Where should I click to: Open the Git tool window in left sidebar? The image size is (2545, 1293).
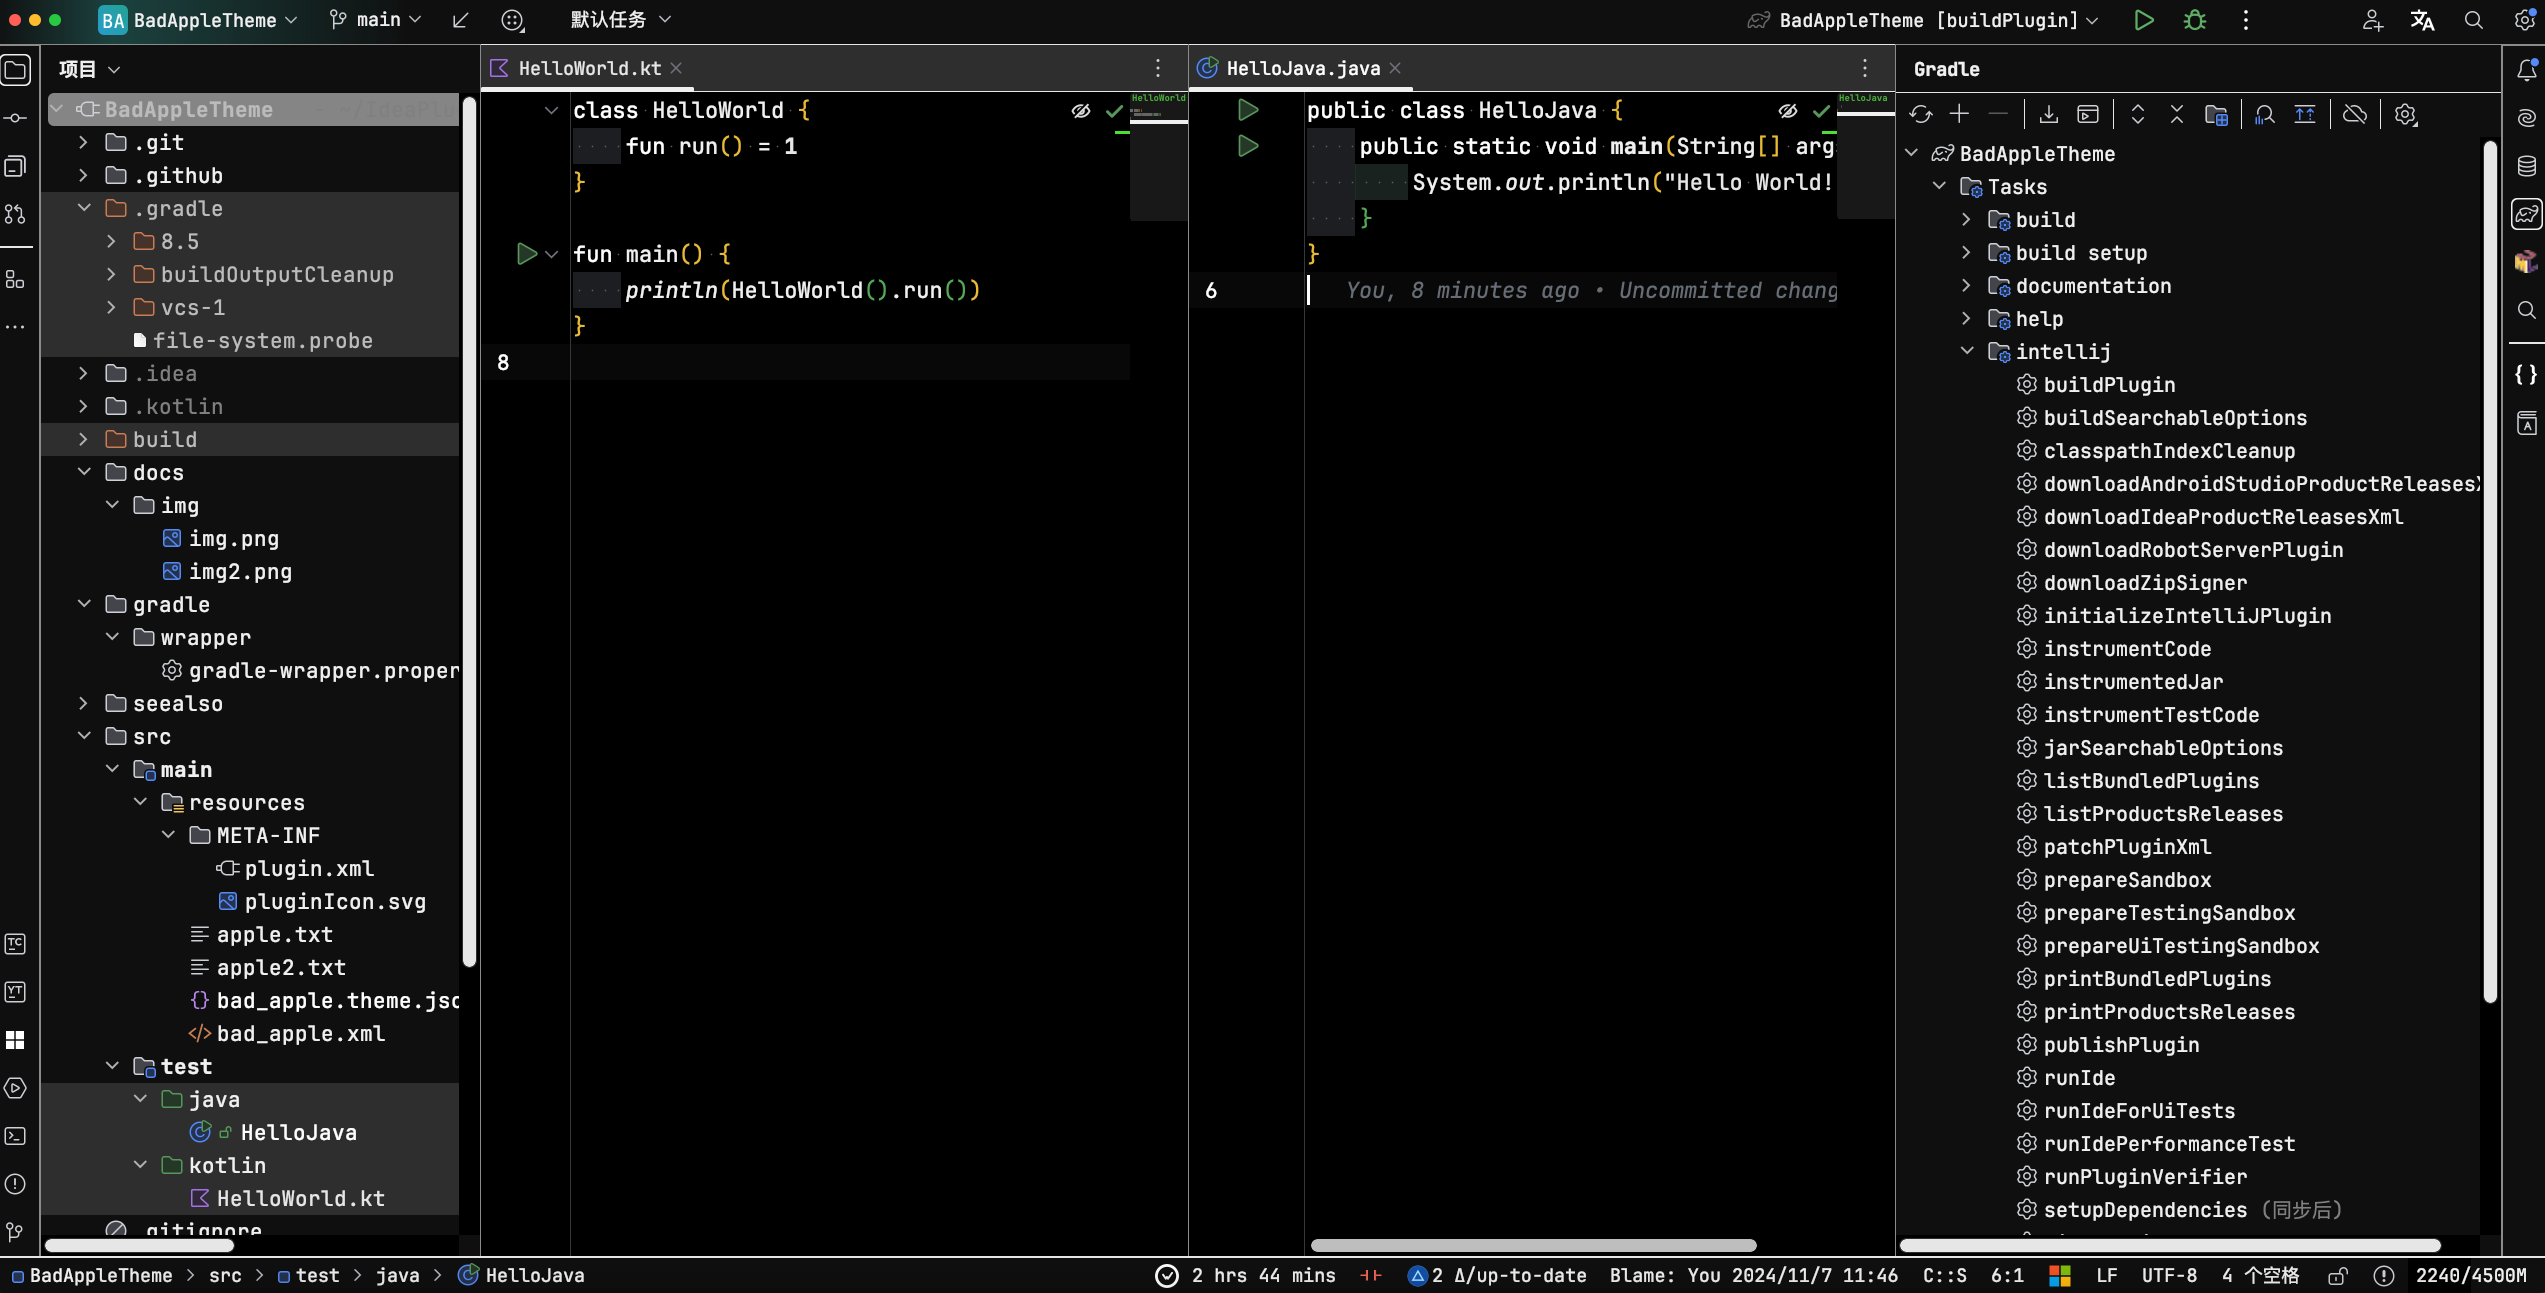coord(16,1232)
